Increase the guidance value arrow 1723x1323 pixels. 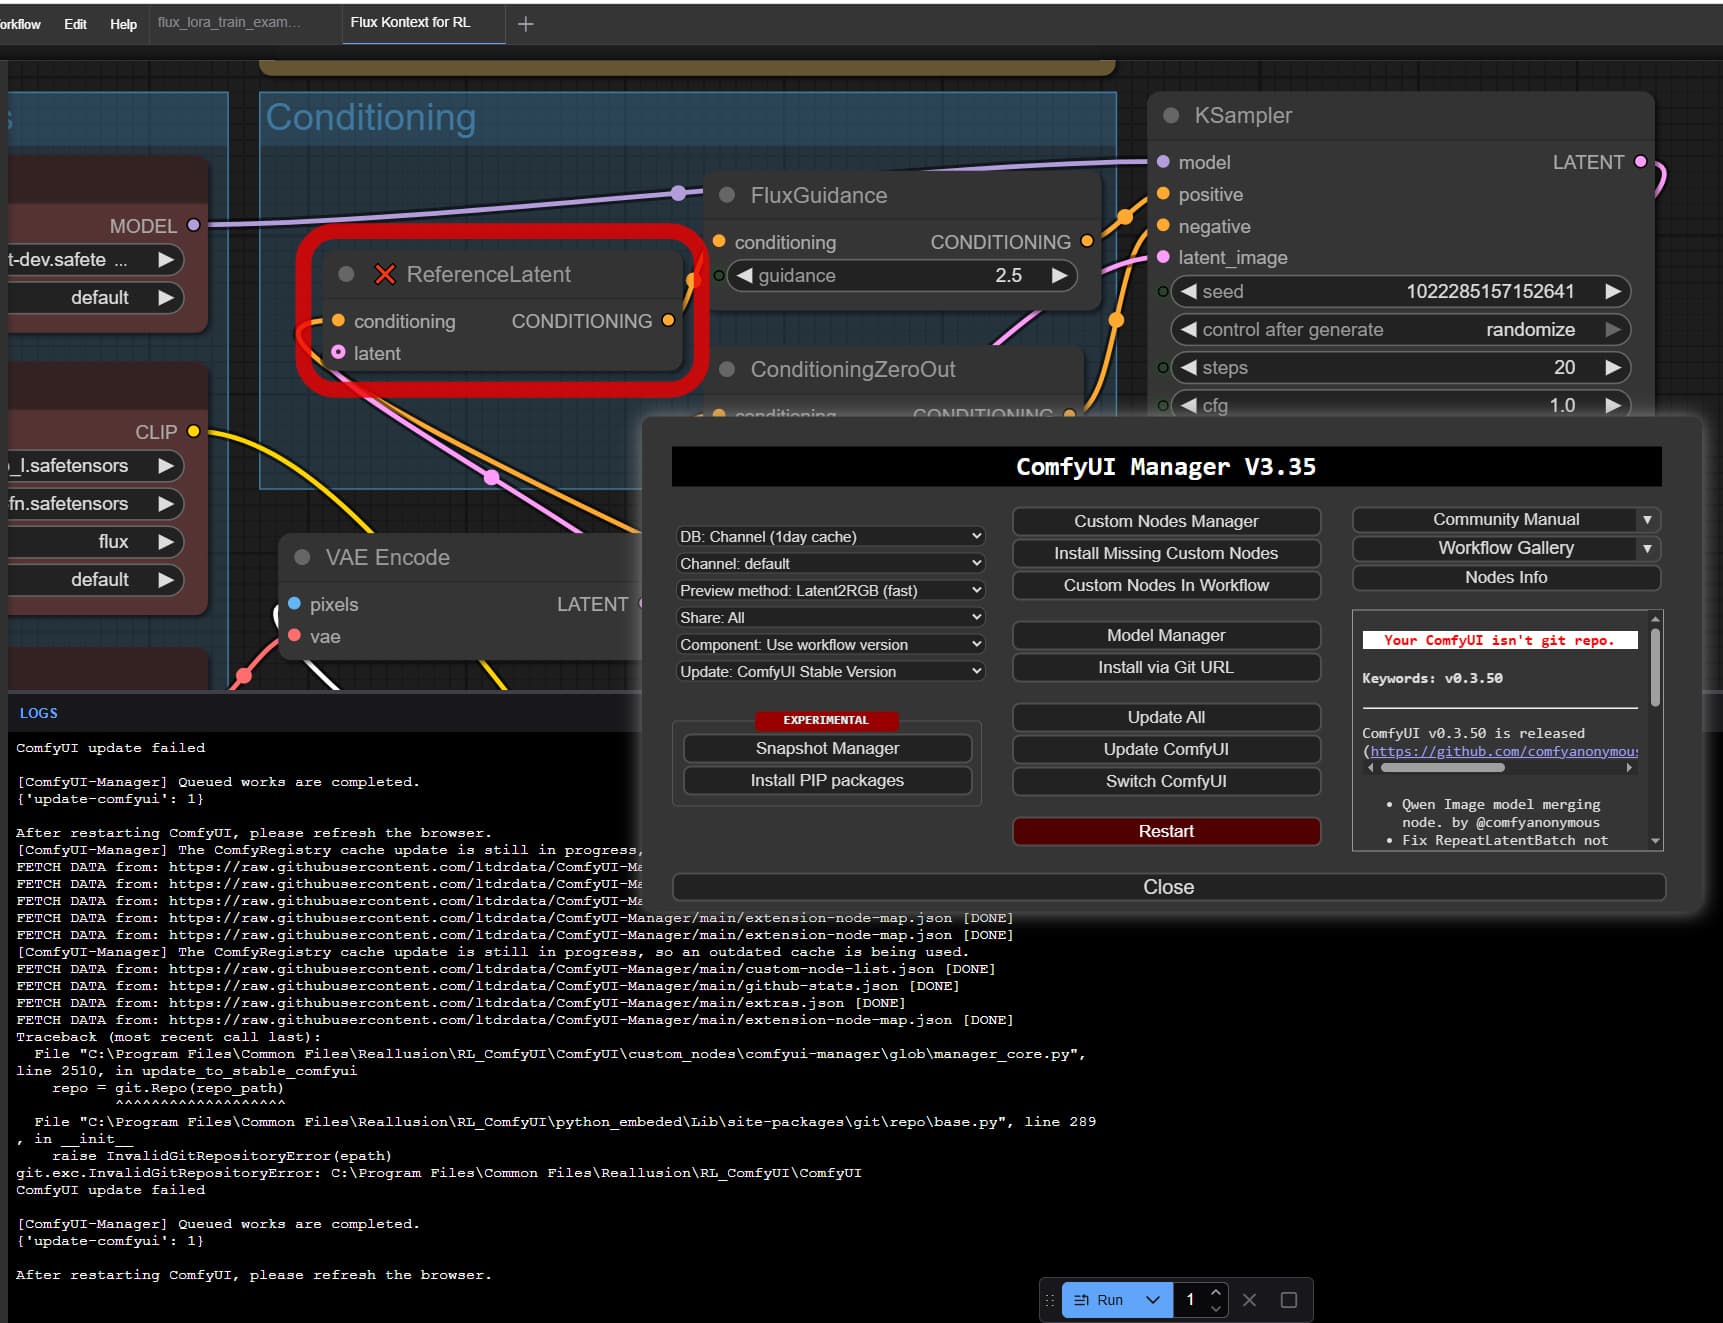coord(1060,276)
